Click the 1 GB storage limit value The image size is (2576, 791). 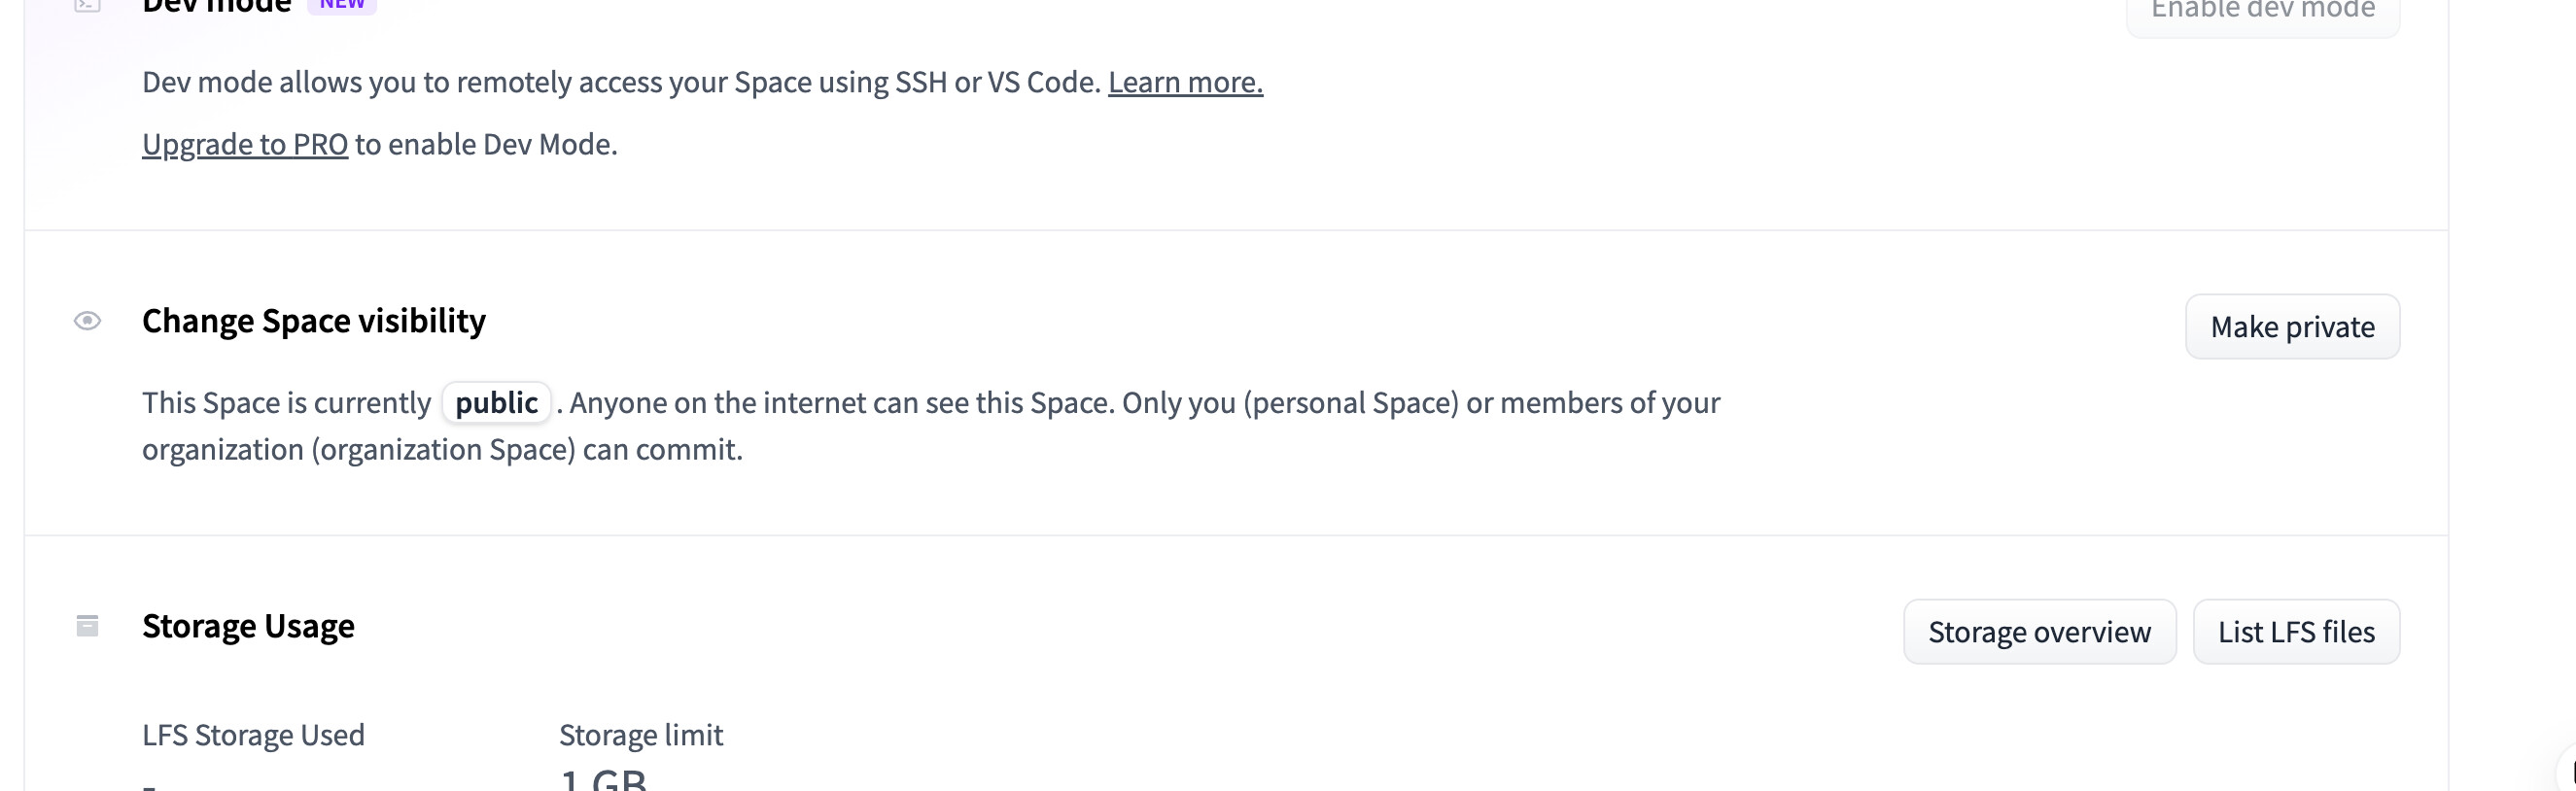(603, 780)
